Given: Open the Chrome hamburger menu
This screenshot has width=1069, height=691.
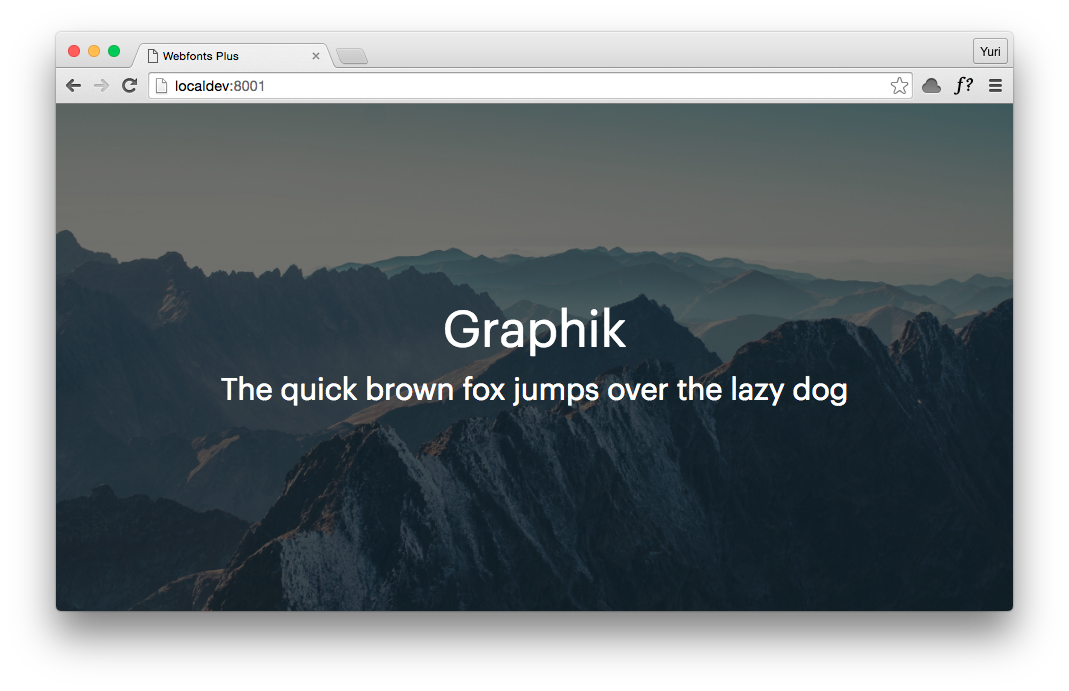Looking at the screenshot, I should point(995,86).
